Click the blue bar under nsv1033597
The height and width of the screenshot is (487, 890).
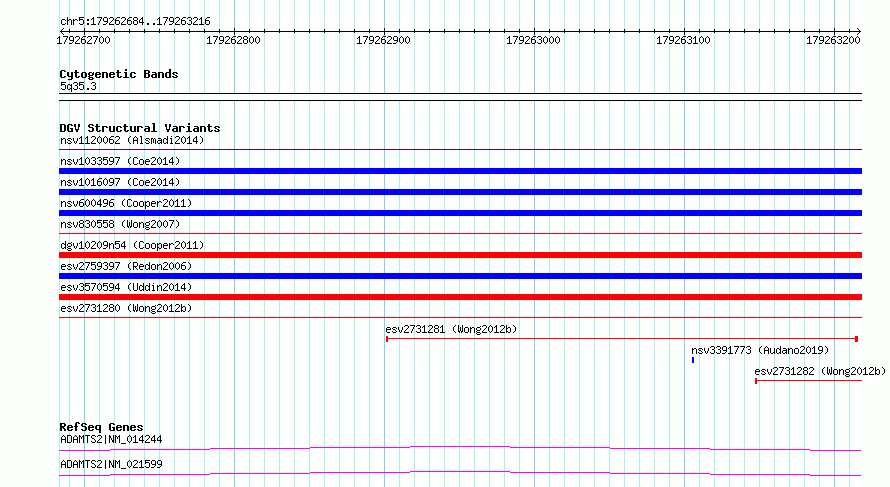460,171
